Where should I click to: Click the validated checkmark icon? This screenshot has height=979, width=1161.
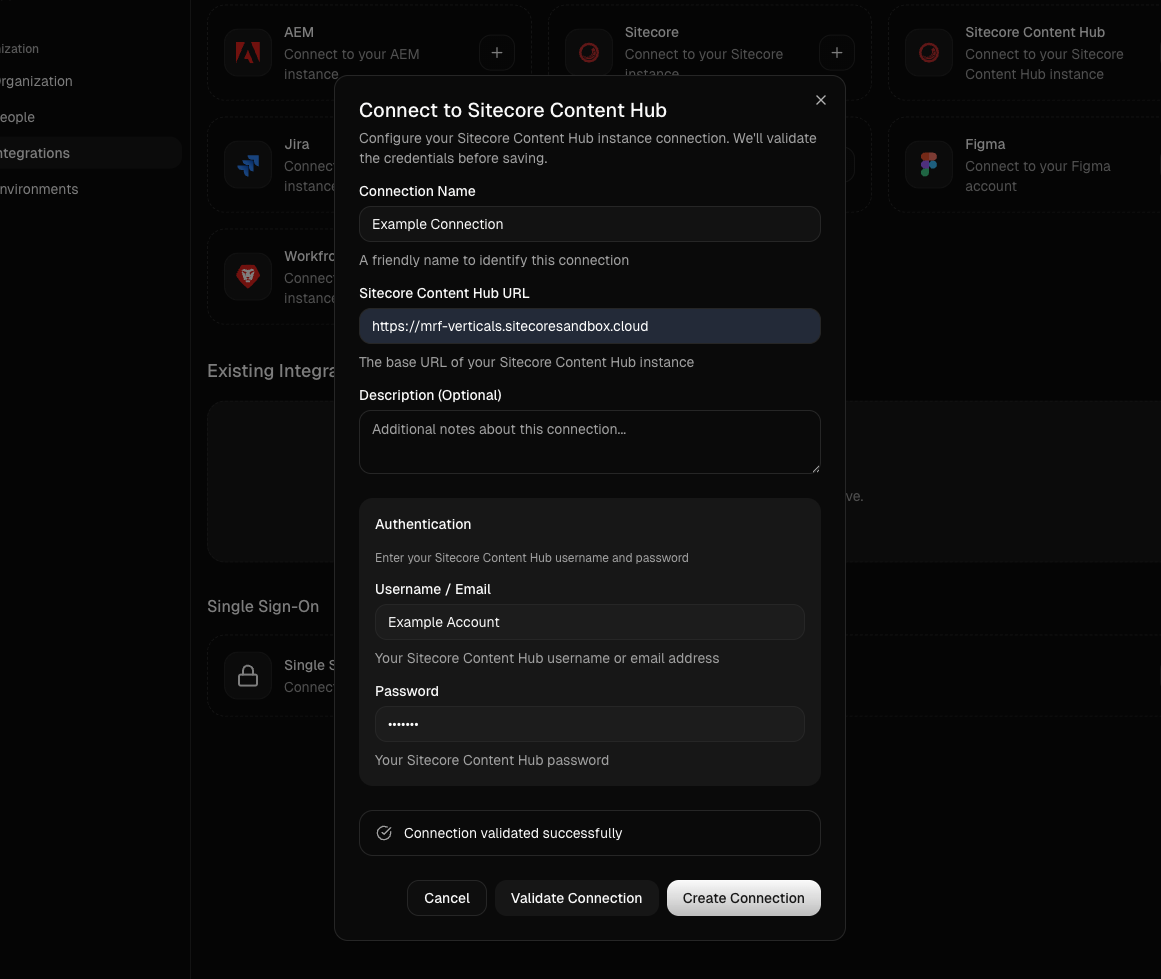tap(384, 833)
